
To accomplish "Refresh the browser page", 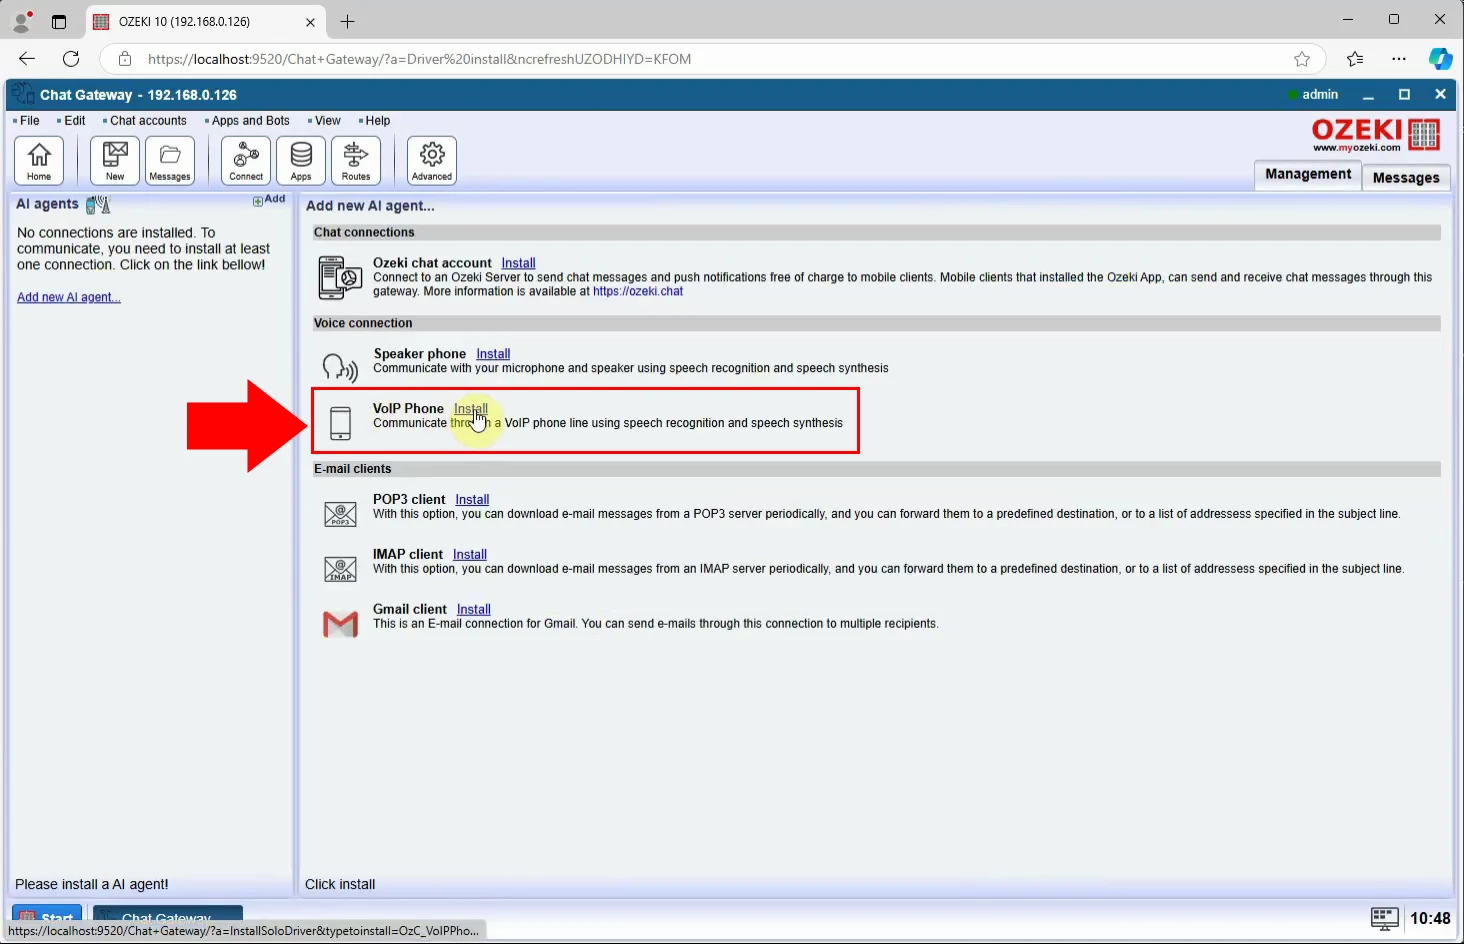I will 71,59.
